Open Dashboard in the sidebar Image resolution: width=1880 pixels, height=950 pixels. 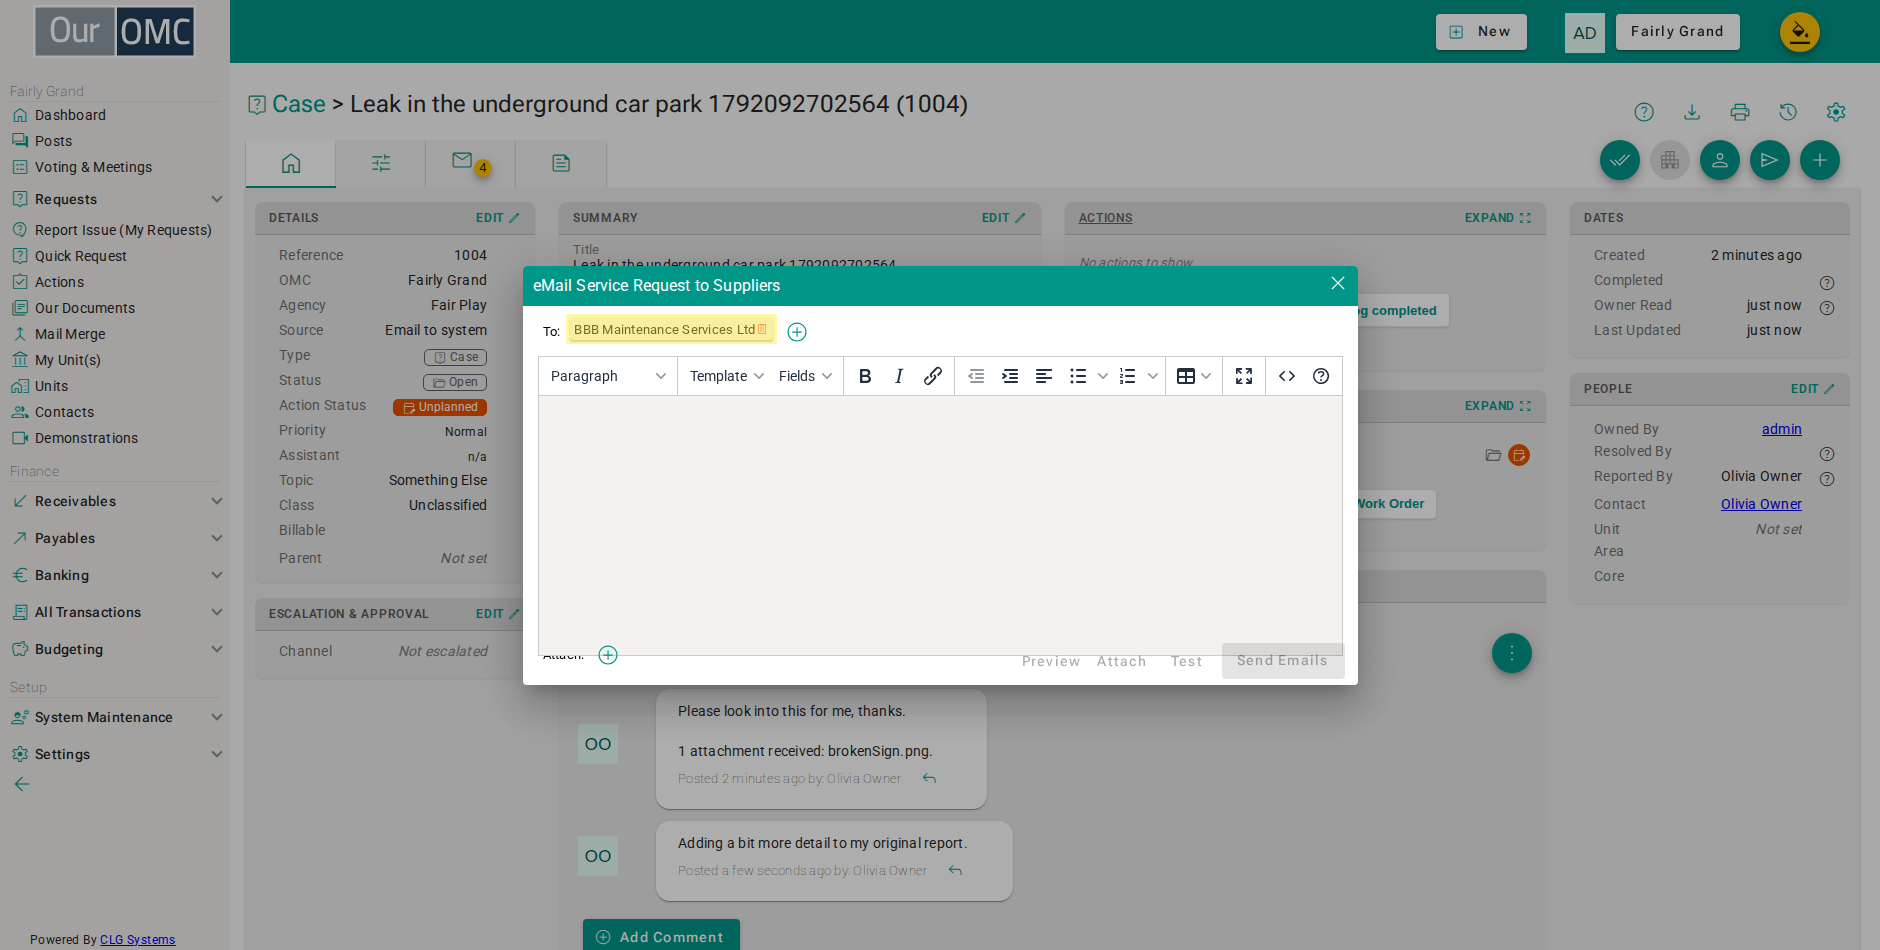tap(70, 115)
